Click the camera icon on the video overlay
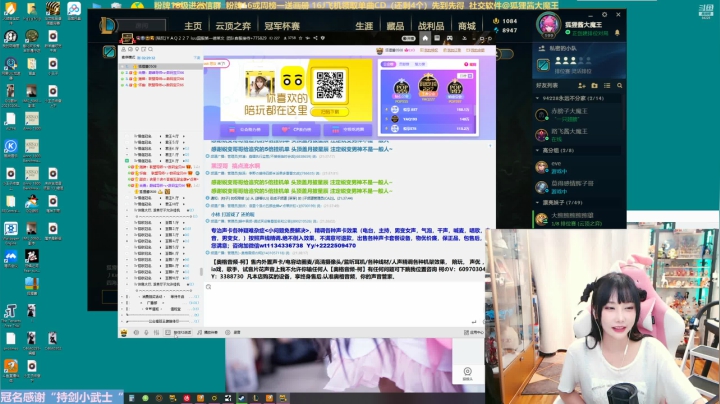The image size is (720, 404). (467, 373)
